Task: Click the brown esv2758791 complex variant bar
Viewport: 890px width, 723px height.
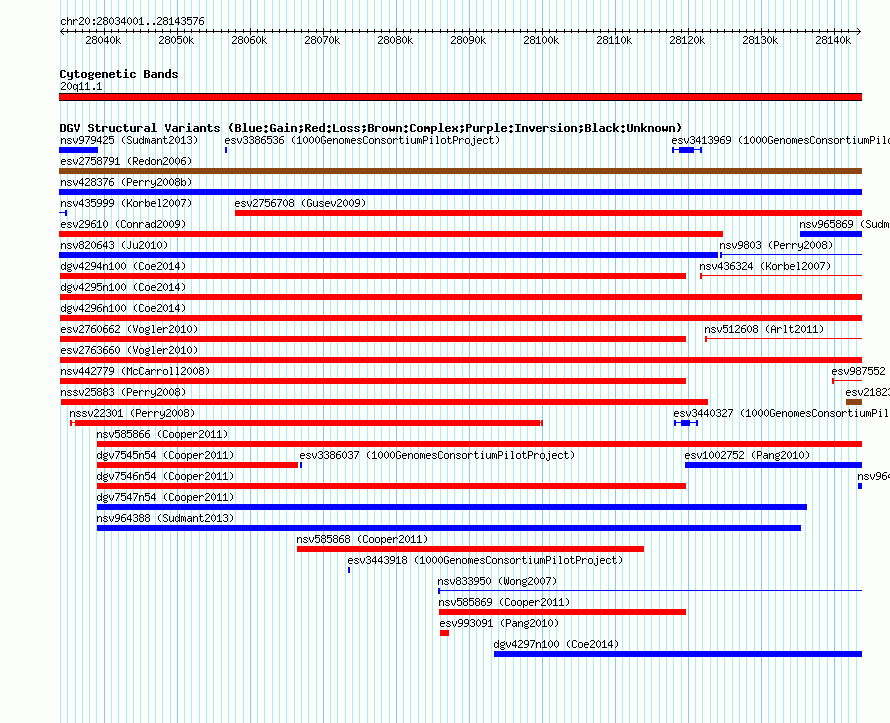Action: coord(460,171)
